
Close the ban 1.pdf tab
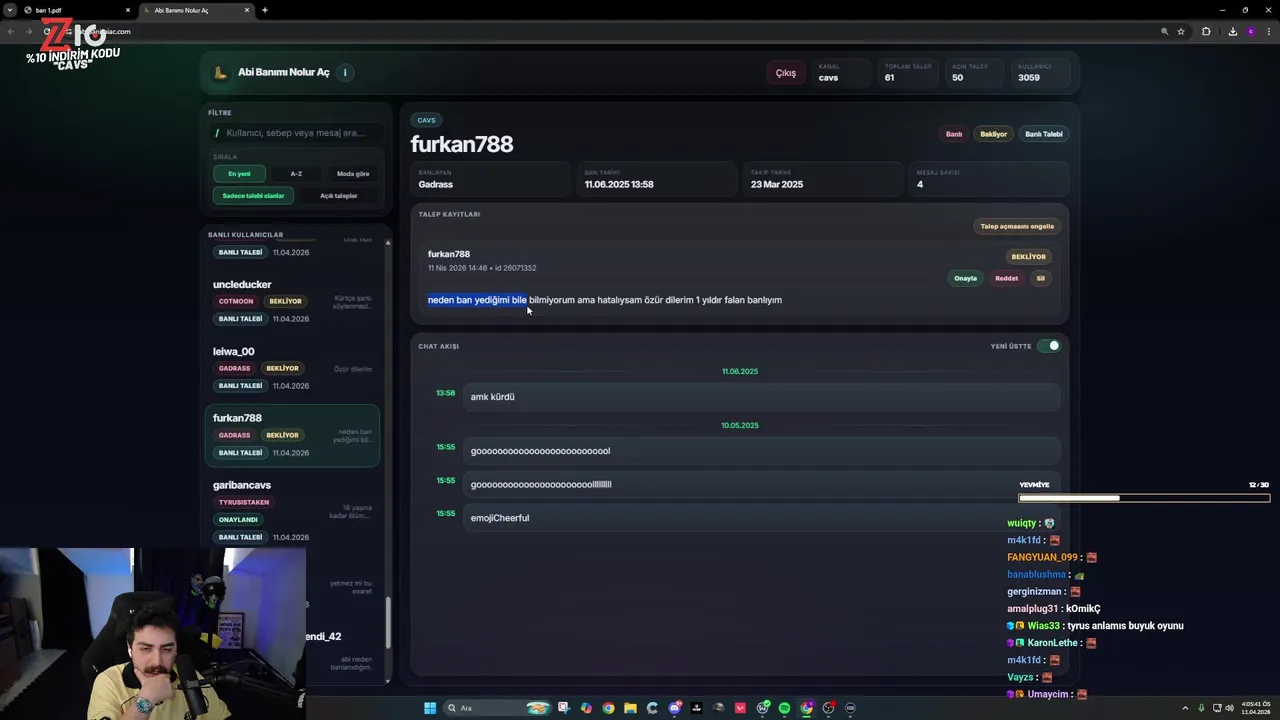(x=128, y=10)
